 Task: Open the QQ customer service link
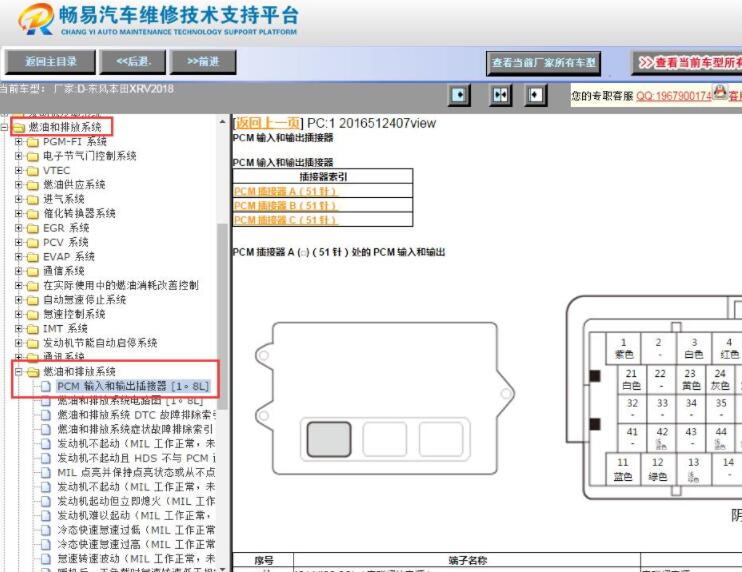(674, 96)
